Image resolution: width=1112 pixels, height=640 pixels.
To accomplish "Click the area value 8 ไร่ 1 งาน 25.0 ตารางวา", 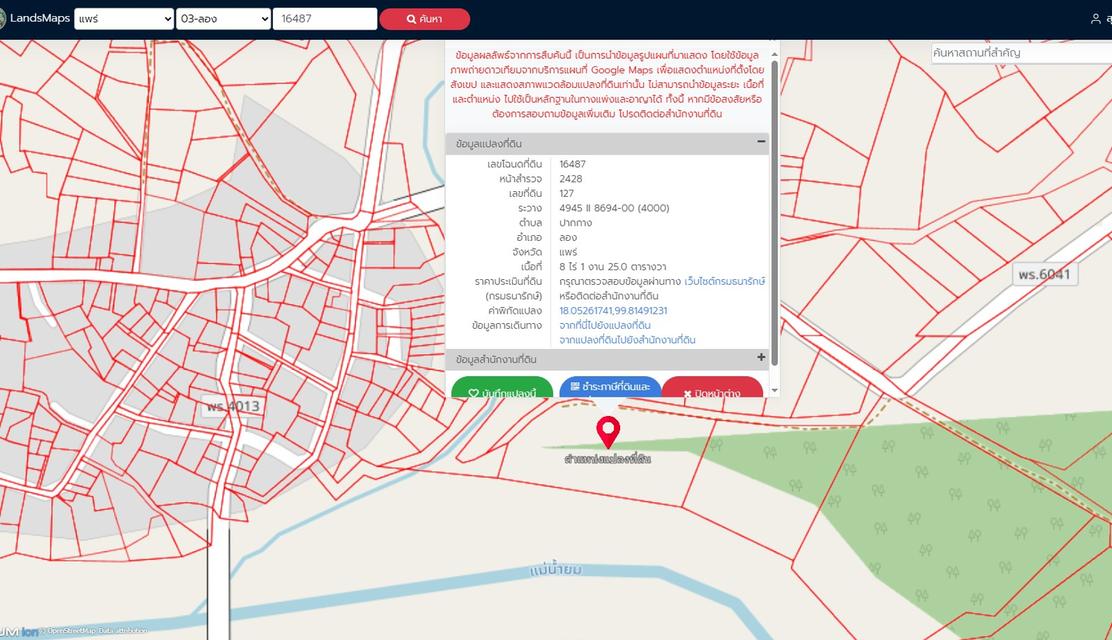I will click(x=613, y=267).
